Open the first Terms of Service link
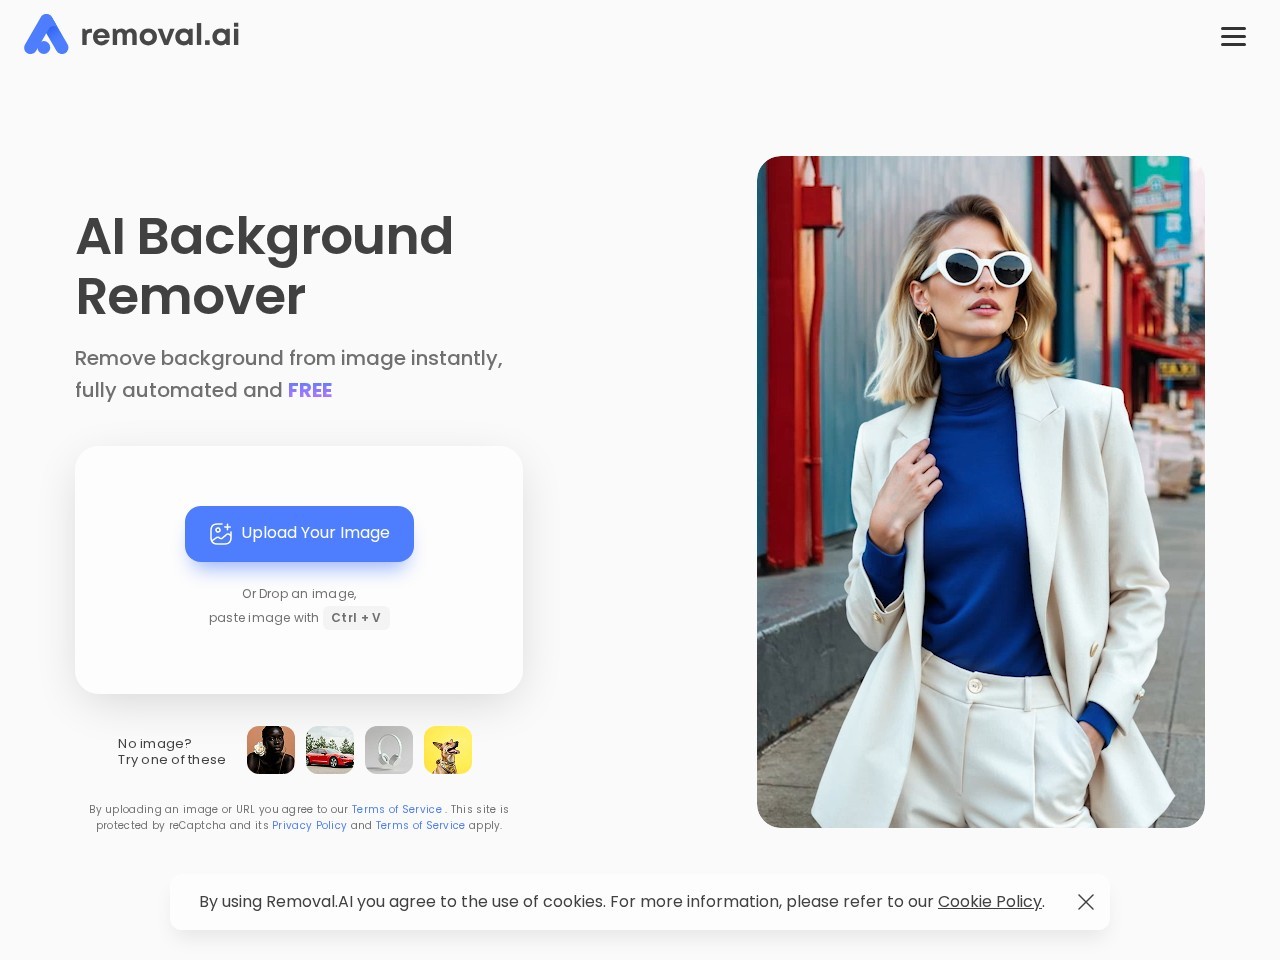The height and width of the screenshot is (960, 1280). click(396, 810)
